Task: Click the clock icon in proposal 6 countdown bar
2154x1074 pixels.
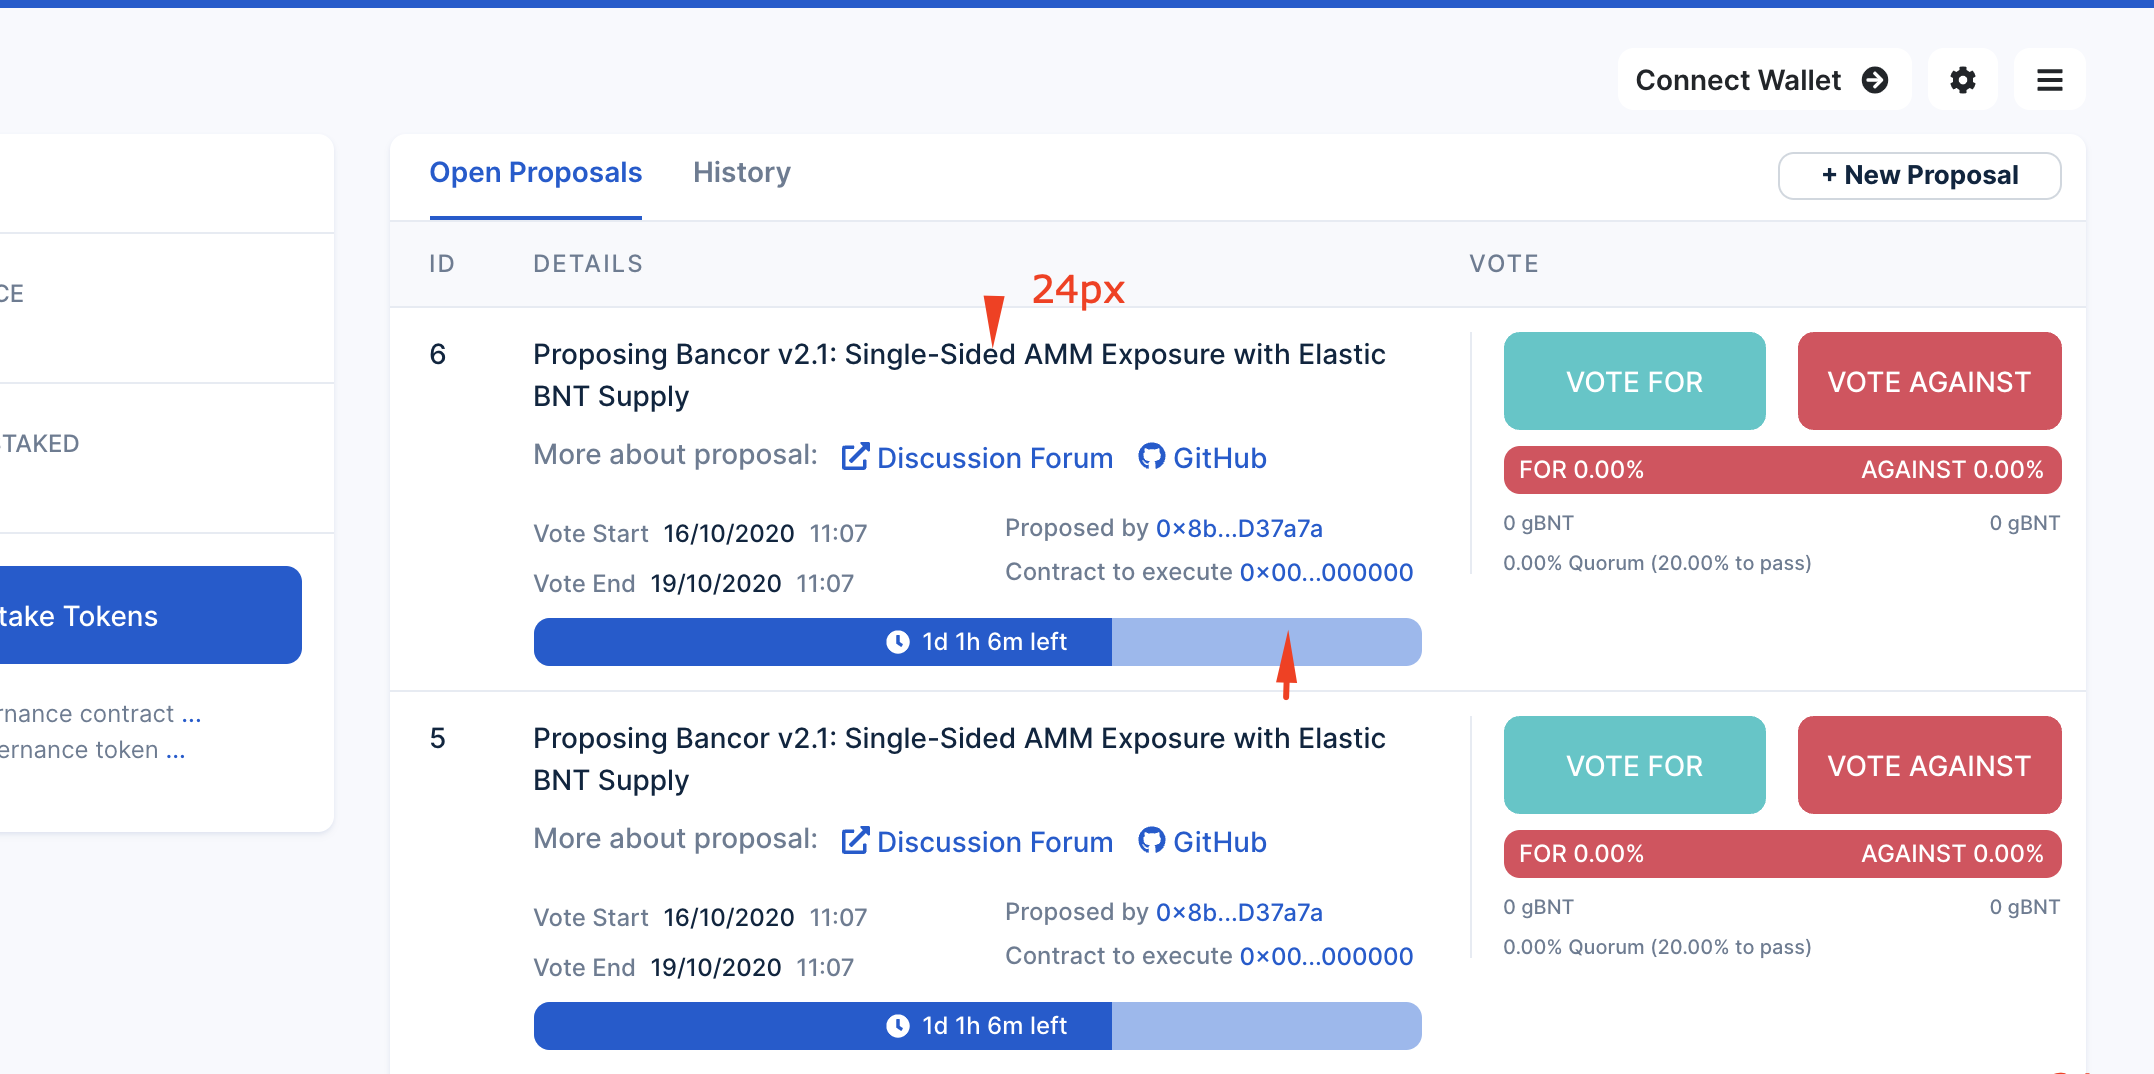Action: tap(898, 642)
